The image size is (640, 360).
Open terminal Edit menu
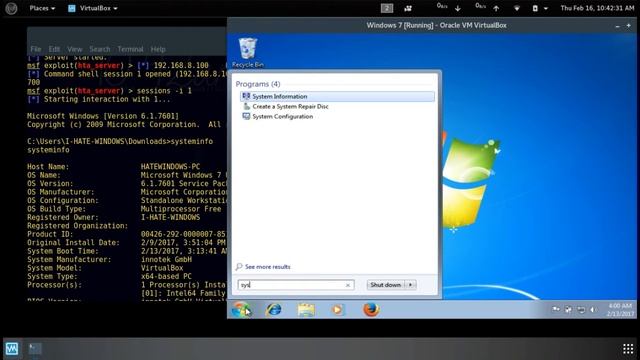coord(54,49)
